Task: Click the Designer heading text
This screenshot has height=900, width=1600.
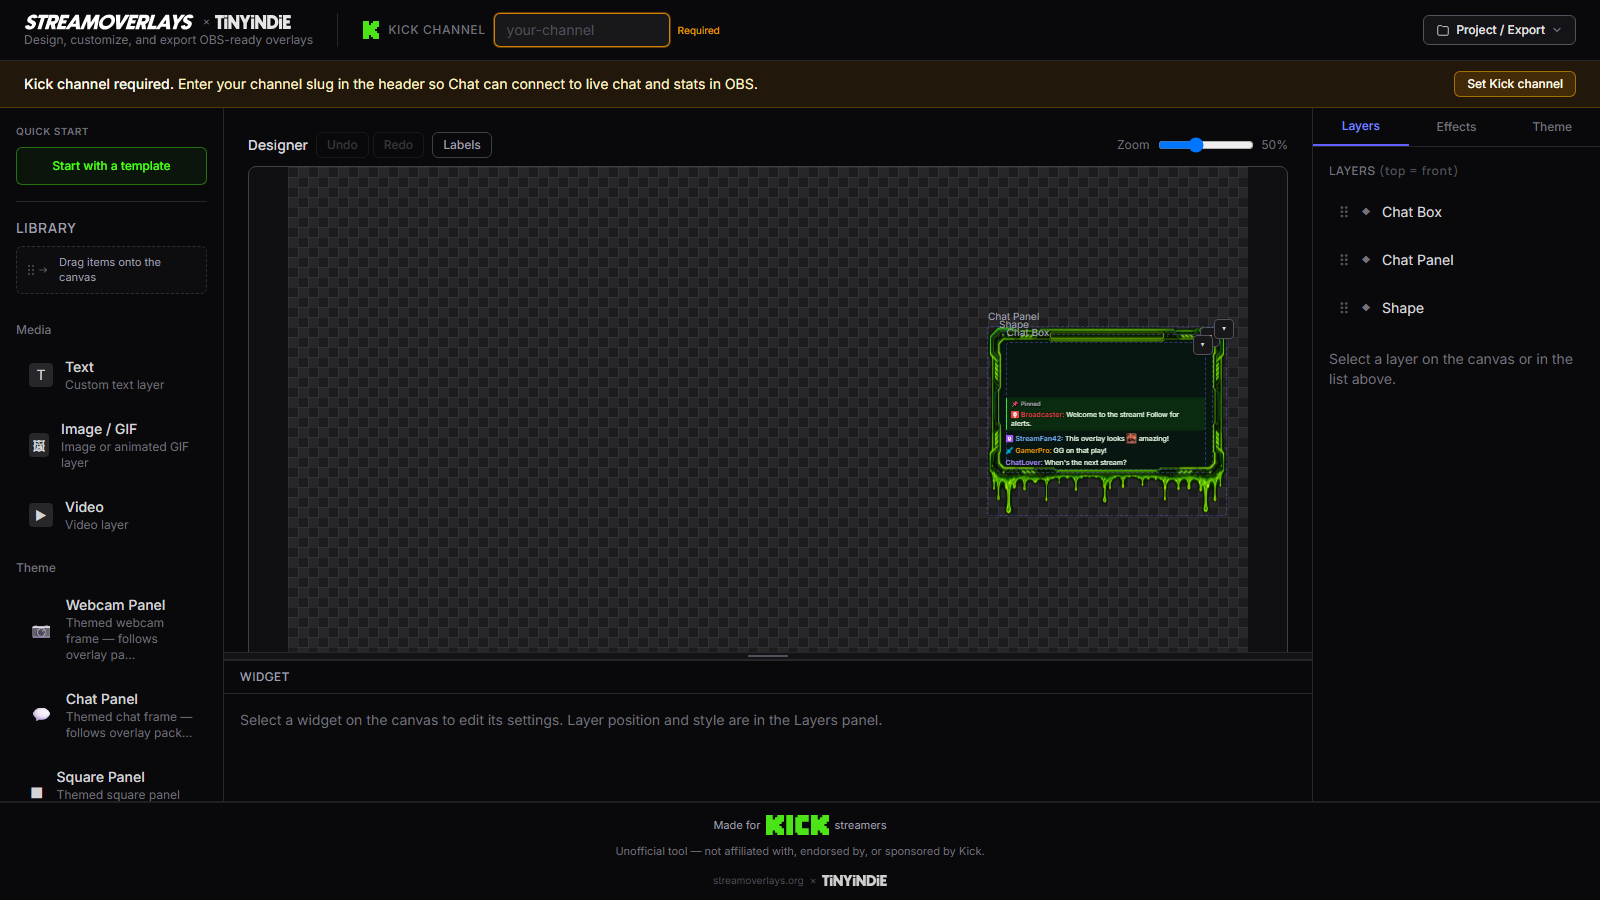Action: tap(278, 145)
